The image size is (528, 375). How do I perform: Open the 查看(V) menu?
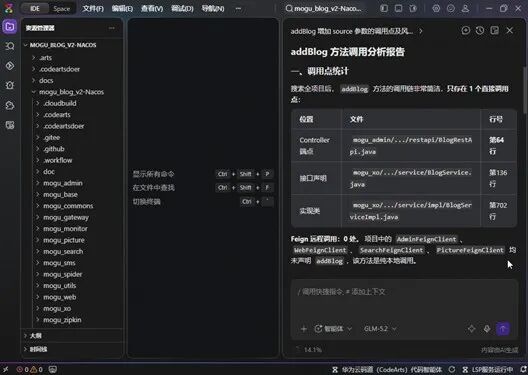tap(152, 8)
